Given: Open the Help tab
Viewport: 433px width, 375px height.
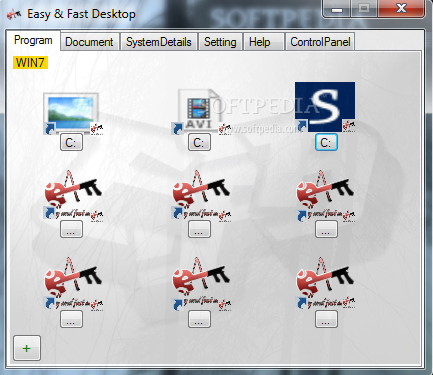Looking at the screenshot, I should [x=263, y=42].
